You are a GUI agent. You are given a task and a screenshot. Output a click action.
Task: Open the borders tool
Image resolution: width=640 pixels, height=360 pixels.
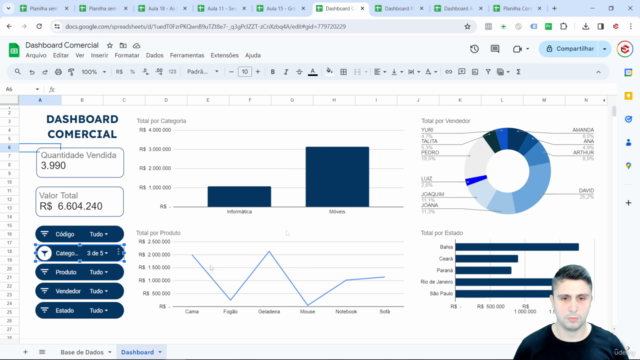pos(344,72)
